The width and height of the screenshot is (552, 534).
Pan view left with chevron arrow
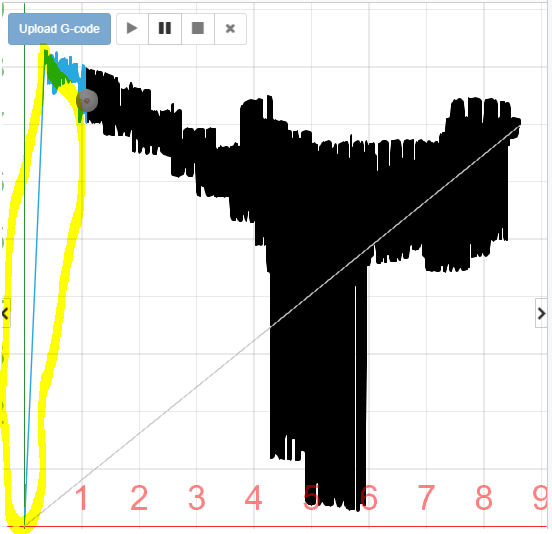click(x=5, y=313)
